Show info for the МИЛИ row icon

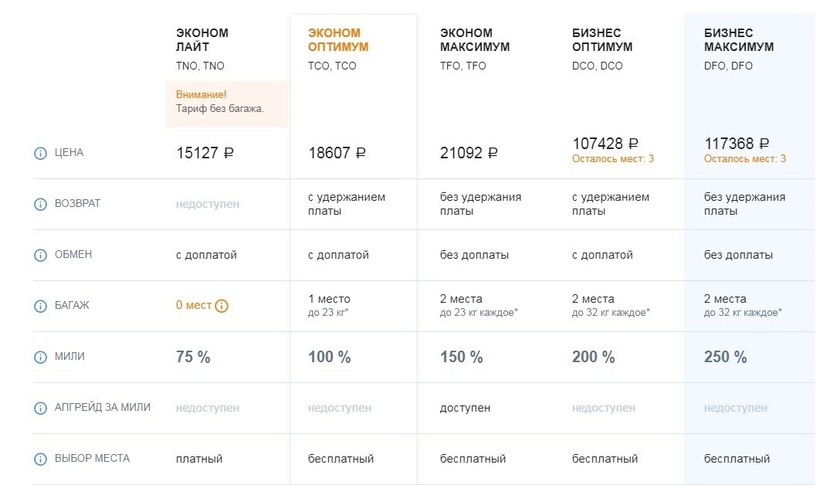(41, 357)
